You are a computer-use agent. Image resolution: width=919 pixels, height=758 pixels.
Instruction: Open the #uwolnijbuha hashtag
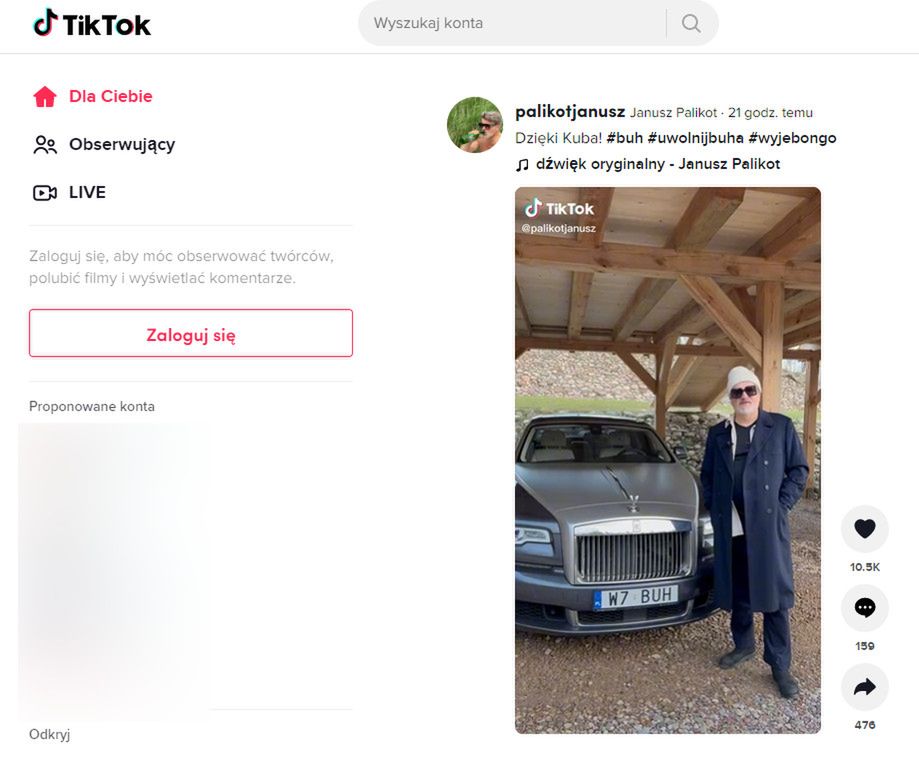coord(695,138)
